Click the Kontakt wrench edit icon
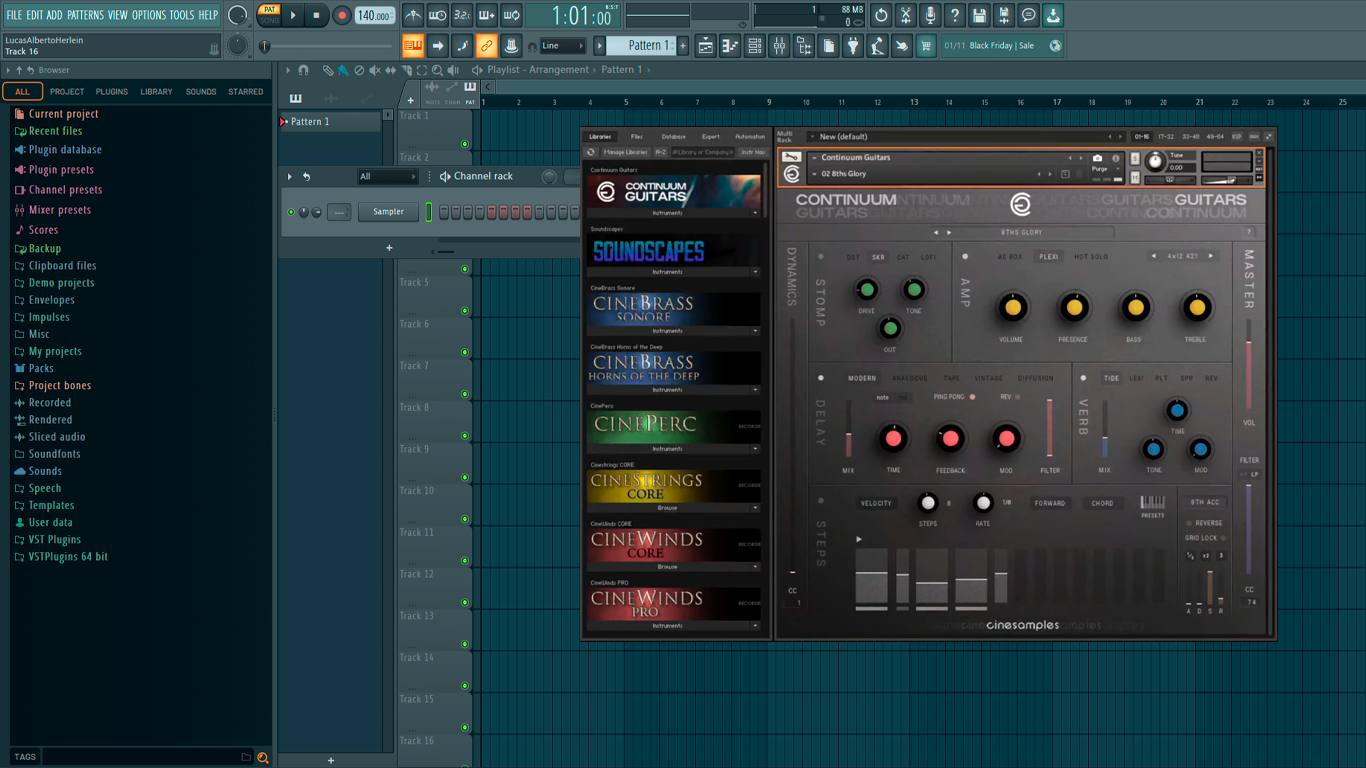 [x=791, y=158]
